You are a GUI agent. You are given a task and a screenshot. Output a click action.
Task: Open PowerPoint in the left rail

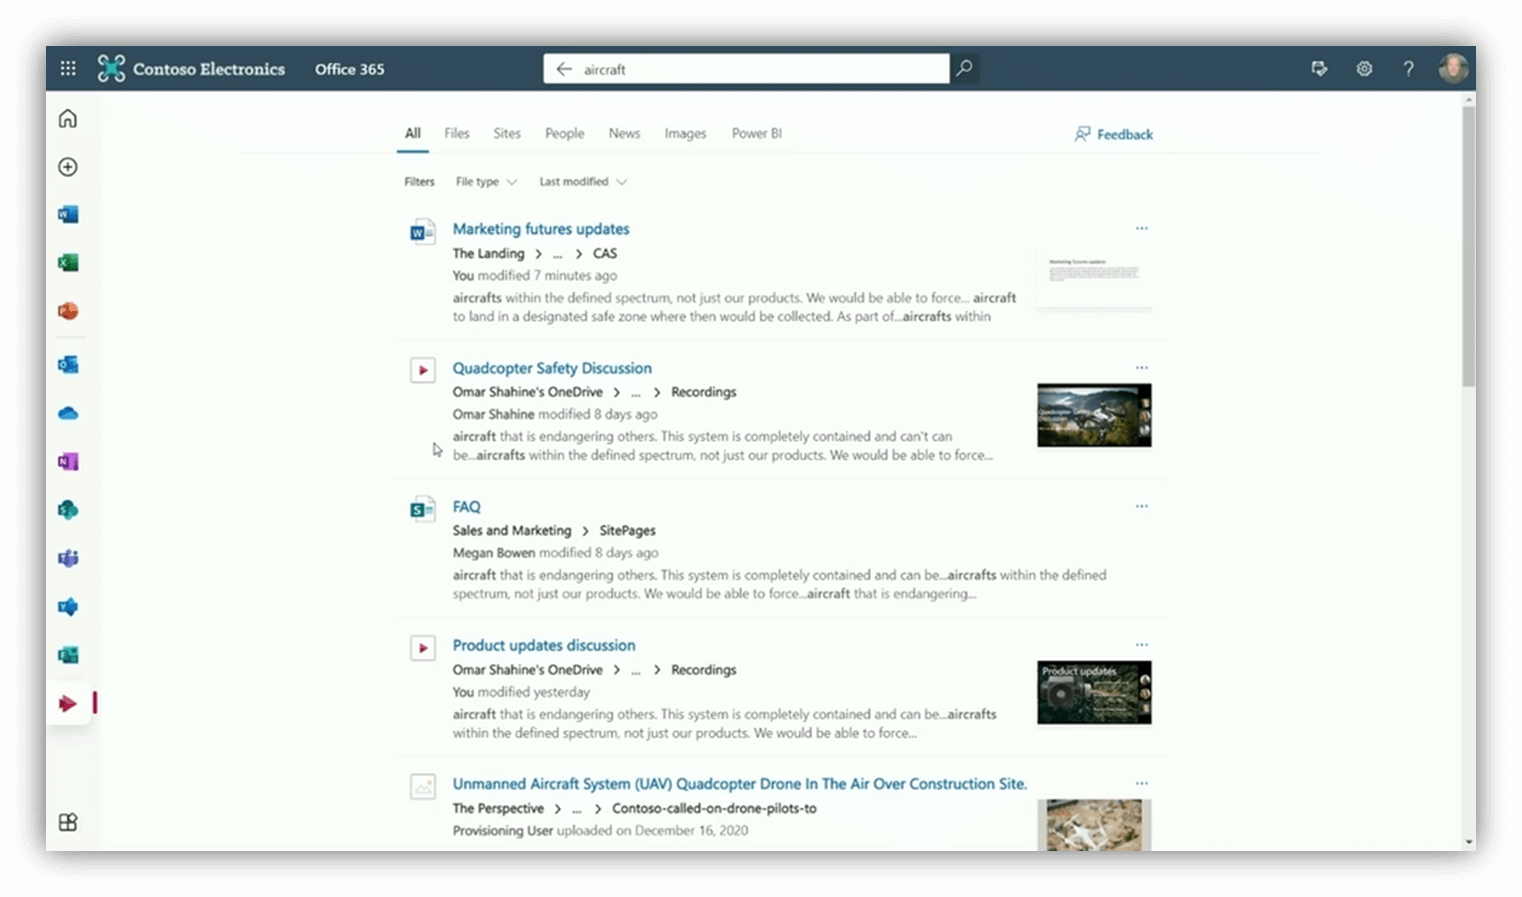68,311
